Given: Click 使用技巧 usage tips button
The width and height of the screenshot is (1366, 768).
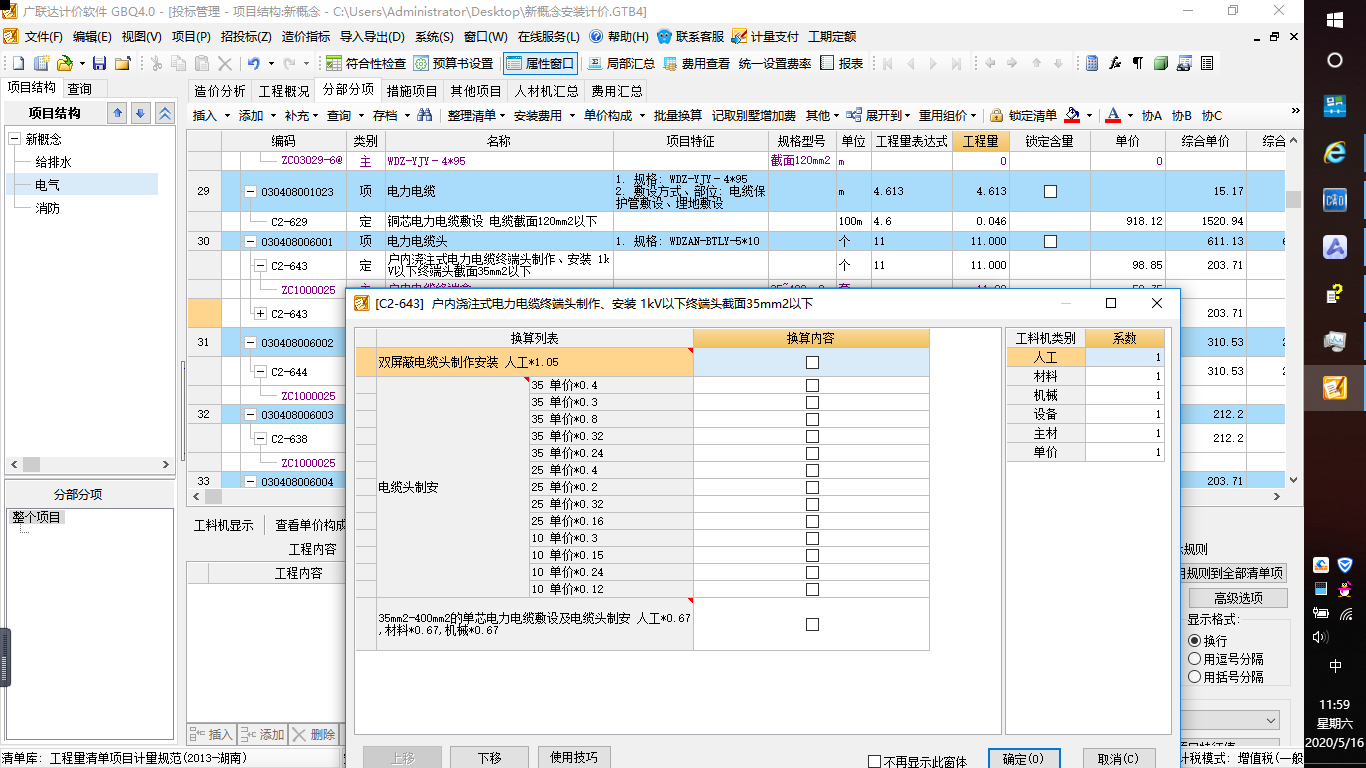Looking at the screenshot, I should pos(574,758).
